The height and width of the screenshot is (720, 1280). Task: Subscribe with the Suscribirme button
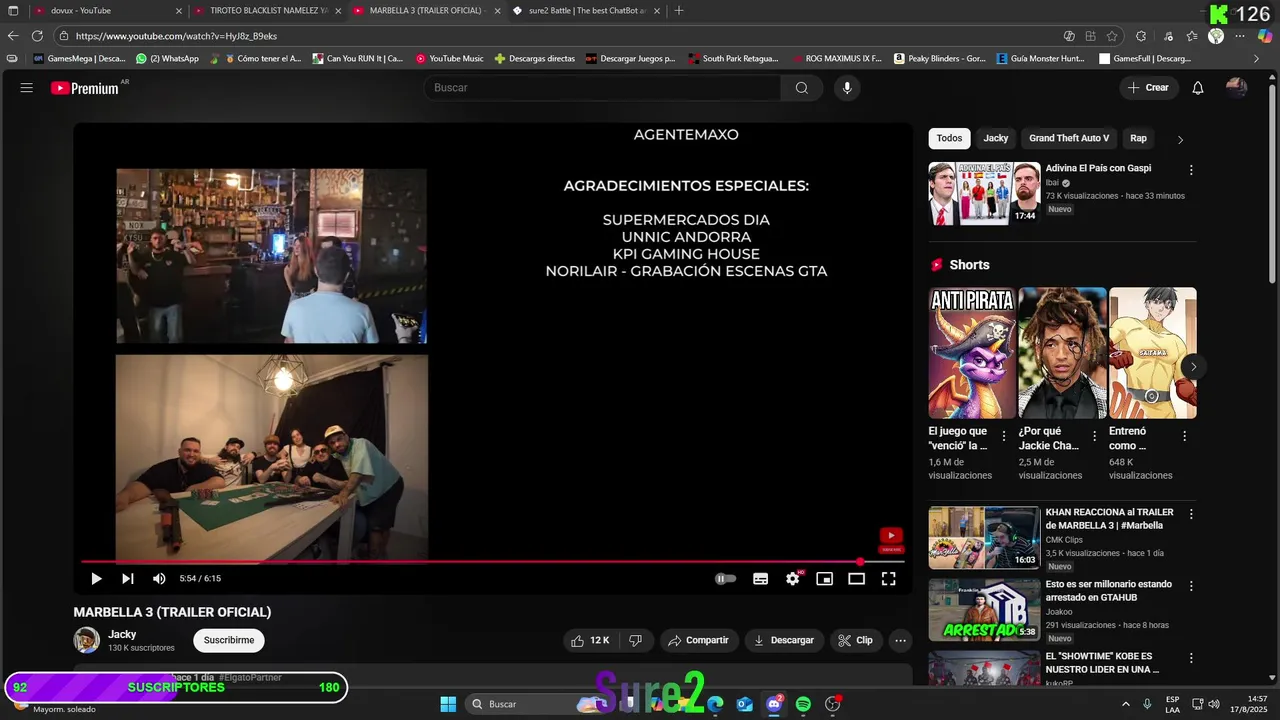(229, 640)
